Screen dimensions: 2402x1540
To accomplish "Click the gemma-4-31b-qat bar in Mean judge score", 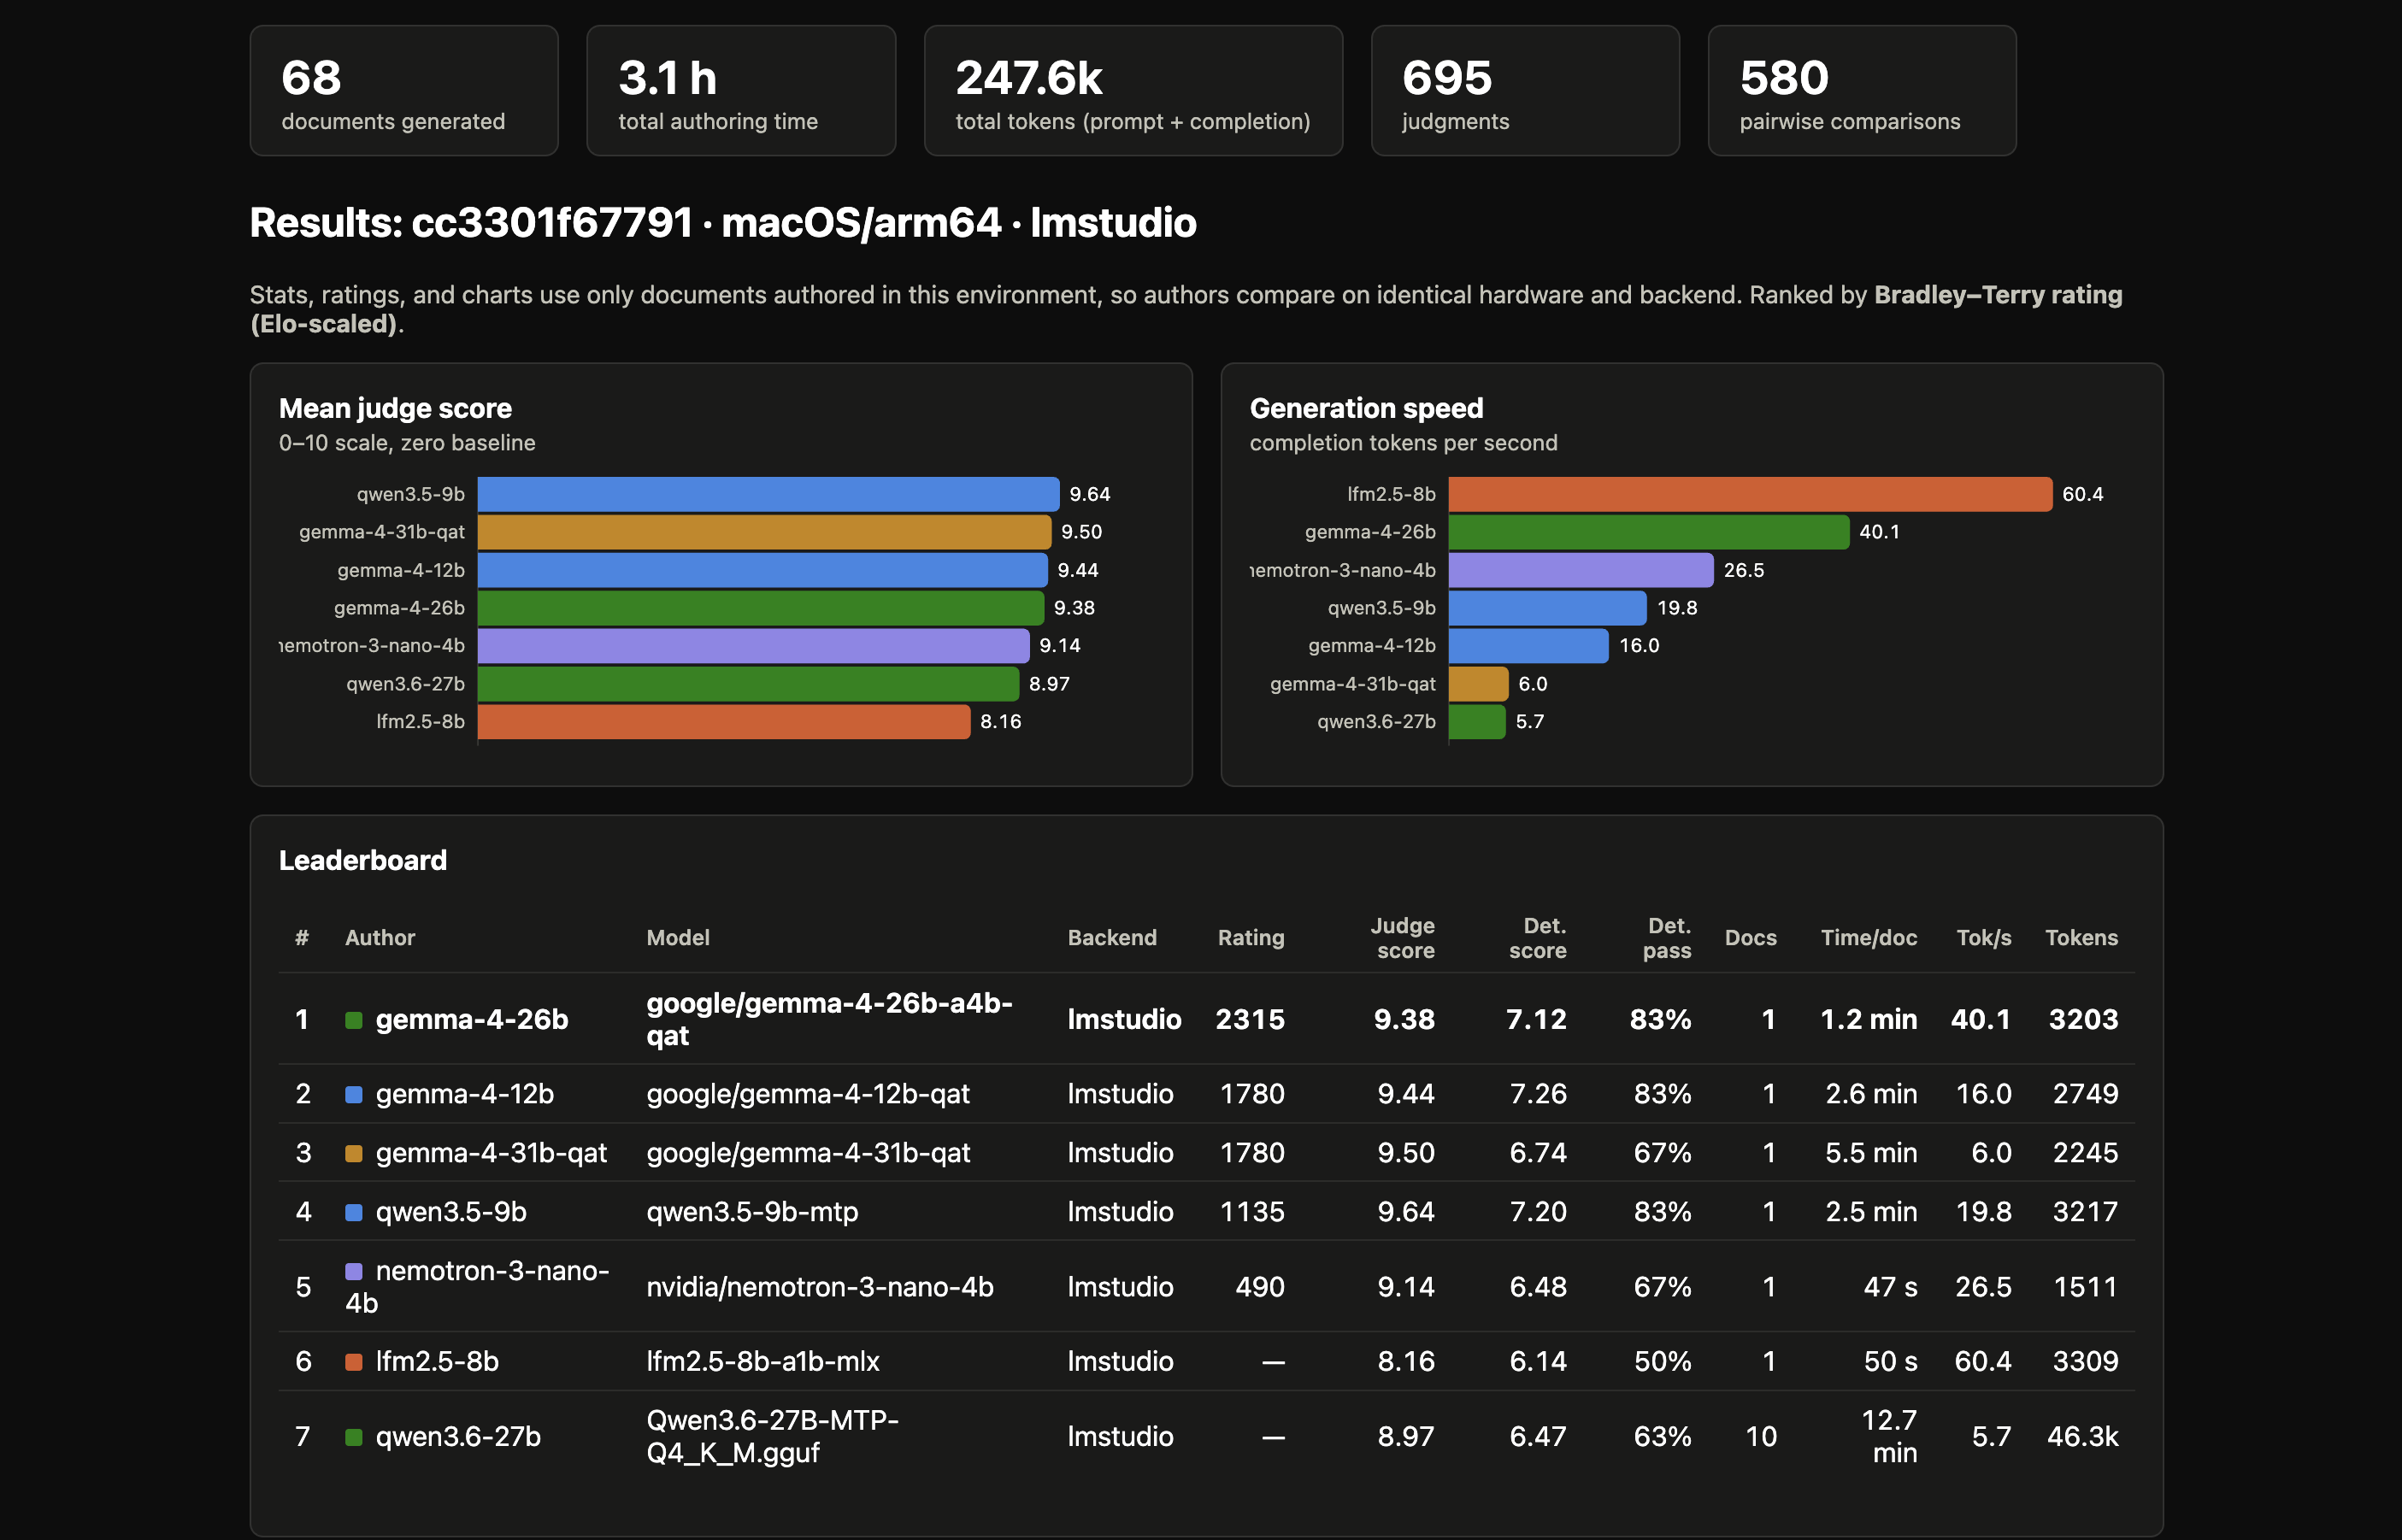I will (x=764, y=532).
